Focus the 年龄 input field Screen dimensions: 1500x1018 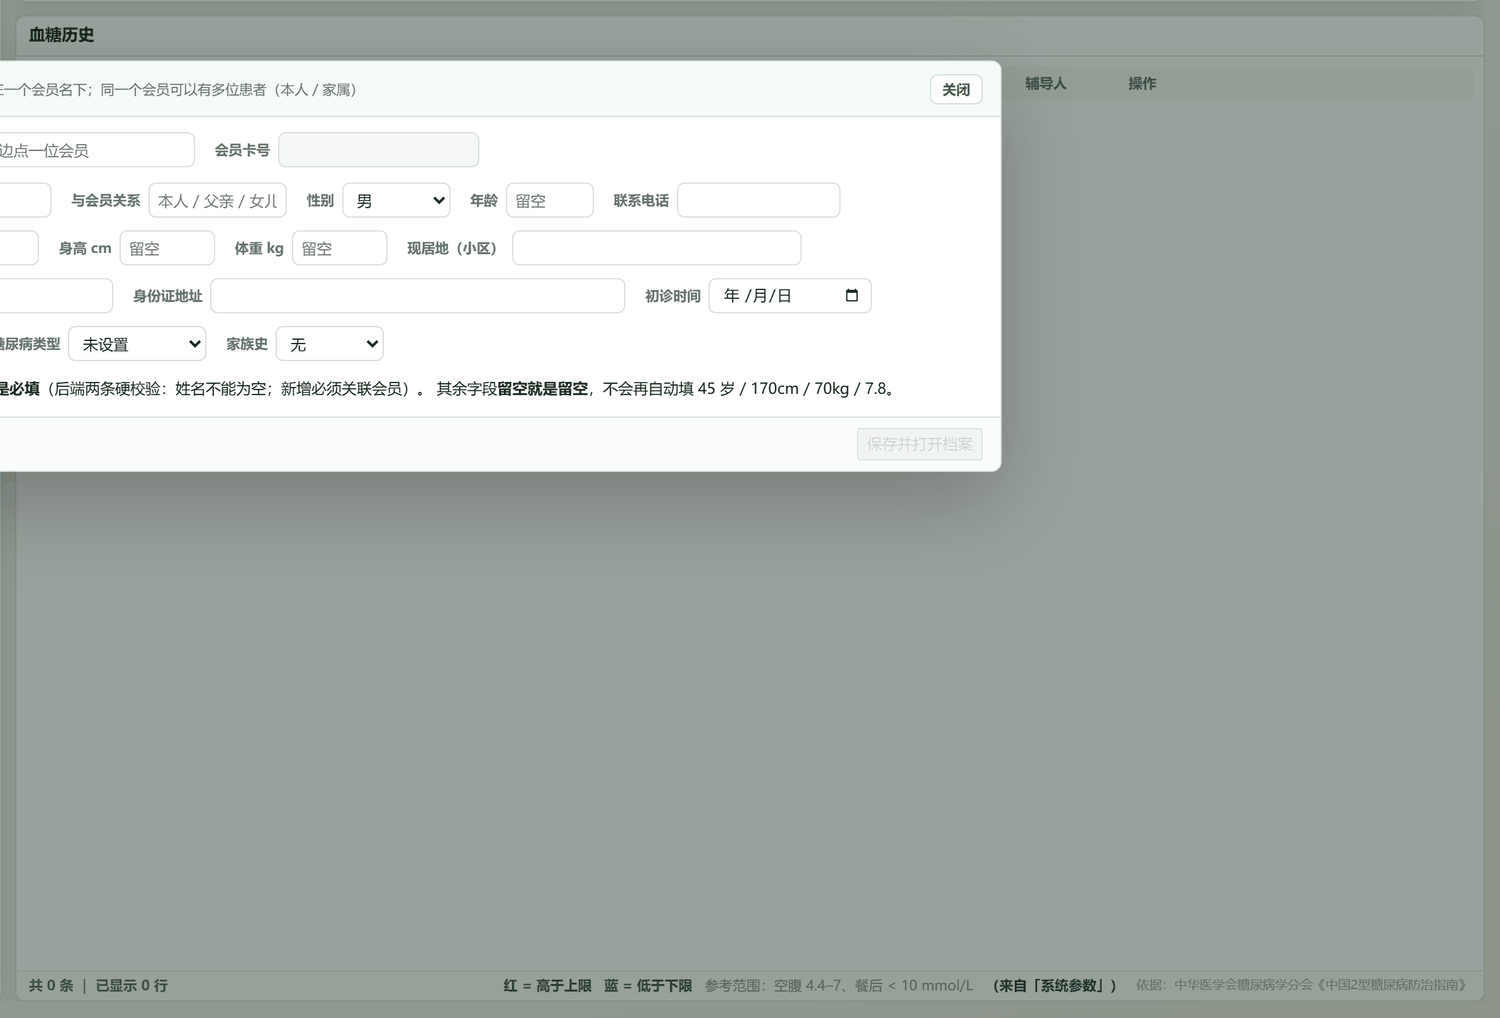click(x=550, y=200)
